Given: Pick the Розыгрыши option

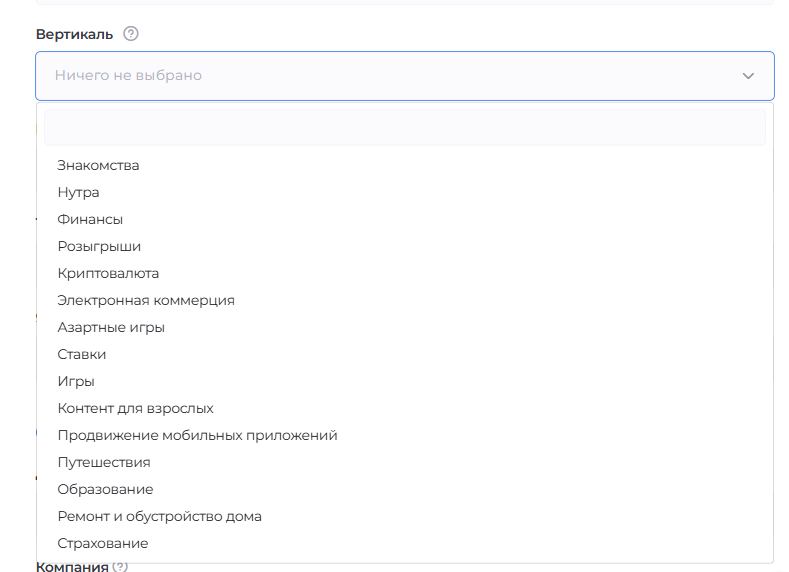Looking at the screenshot, I should point(99,246).
